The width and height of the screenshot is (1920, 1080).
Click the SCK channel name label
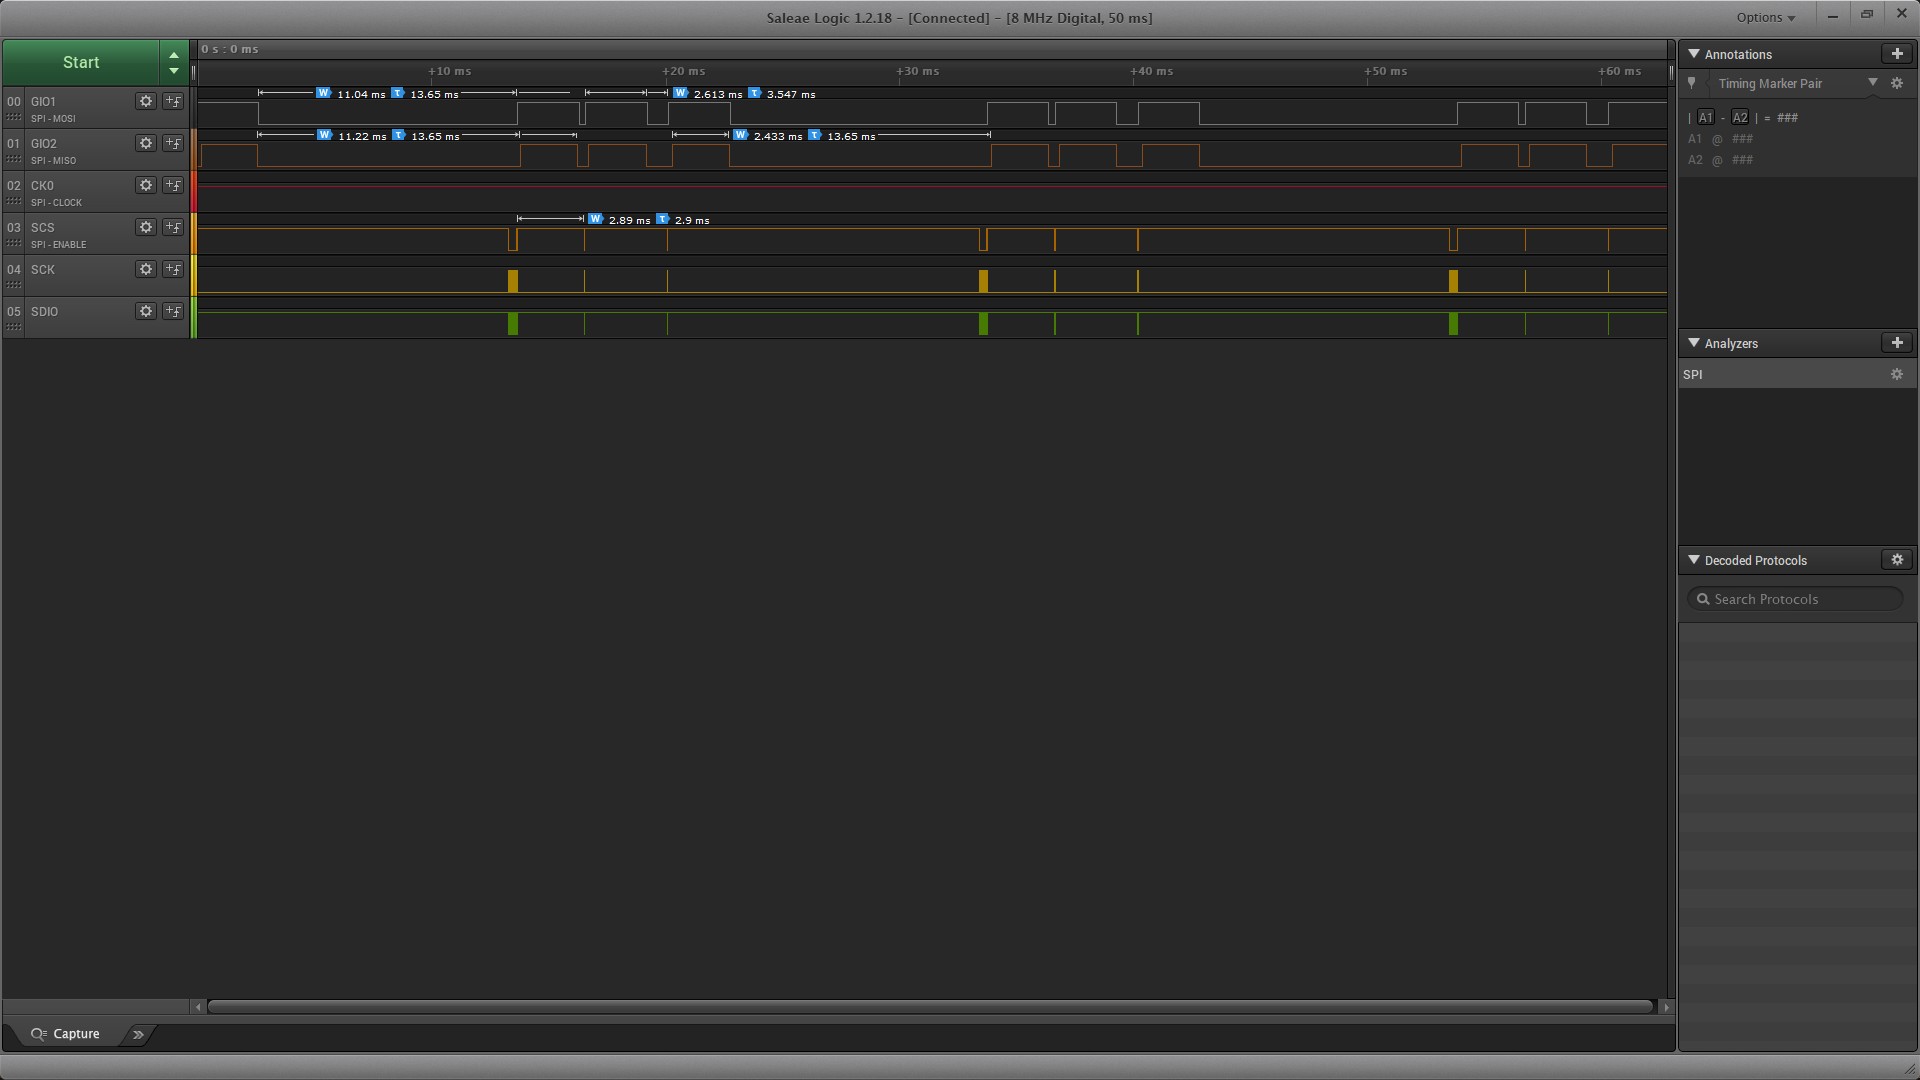[42, 269]
